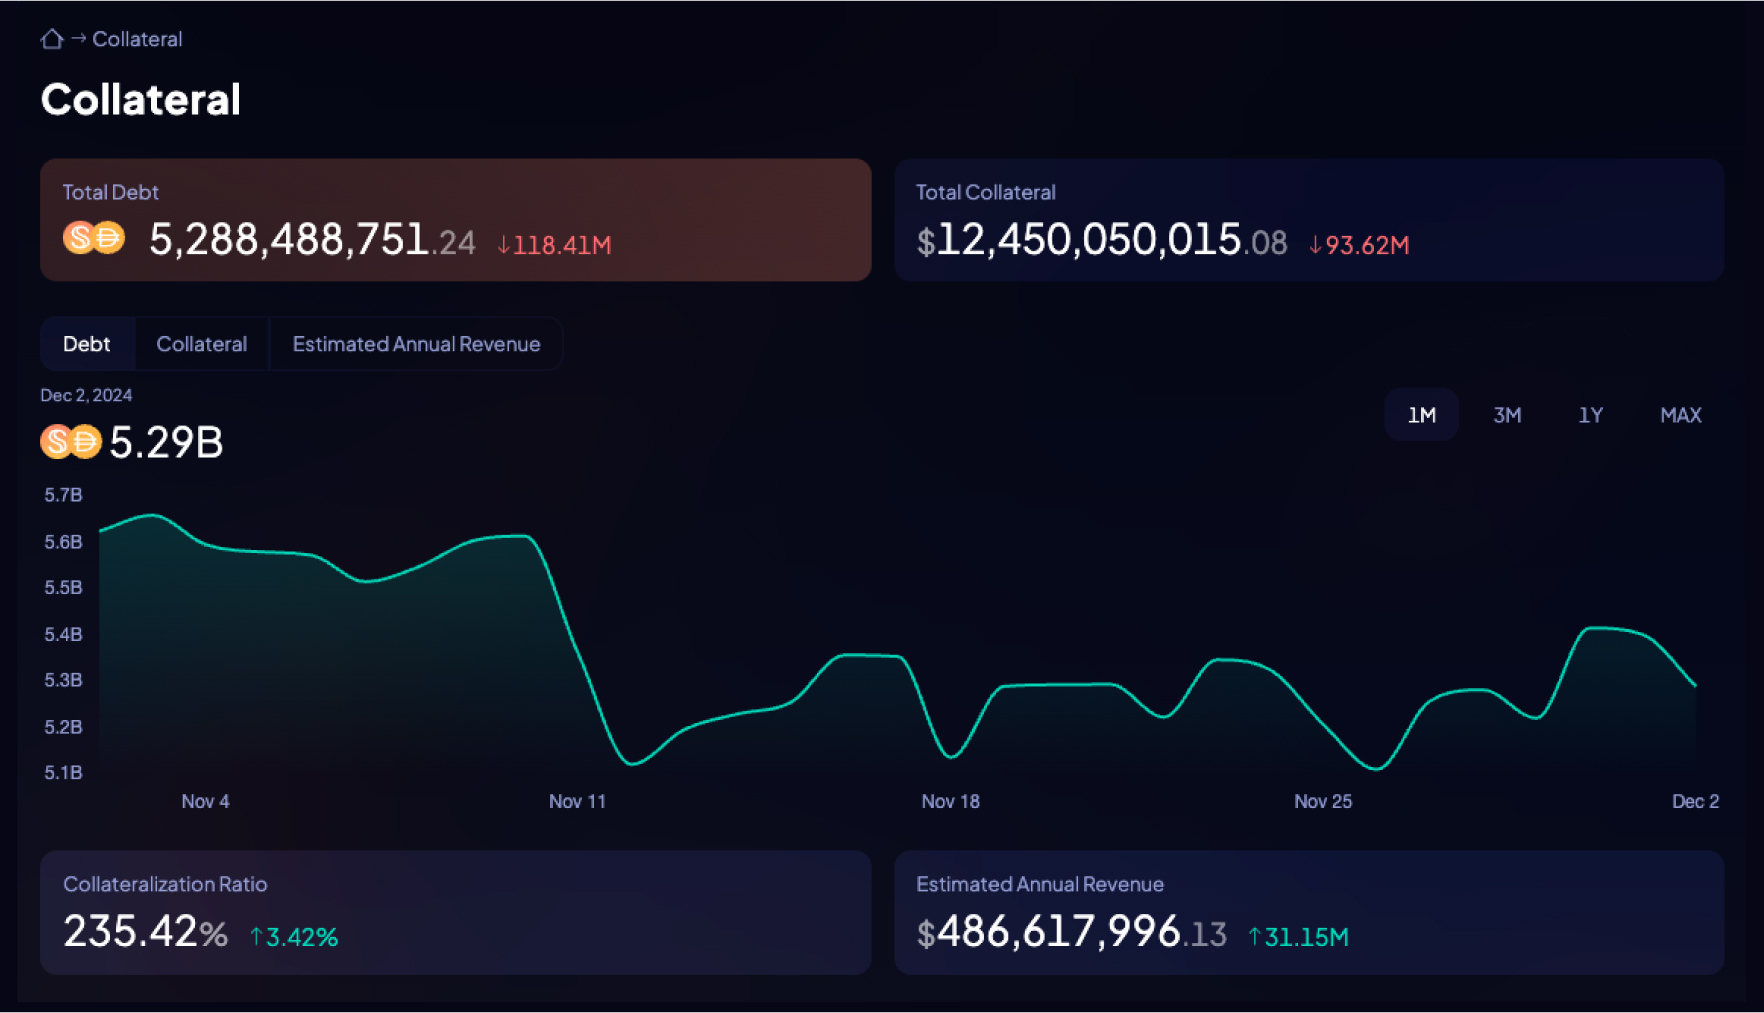Screen dimensions: 1764x1013
Task: Click the debt change ↓118.41M
Action: 554,245
